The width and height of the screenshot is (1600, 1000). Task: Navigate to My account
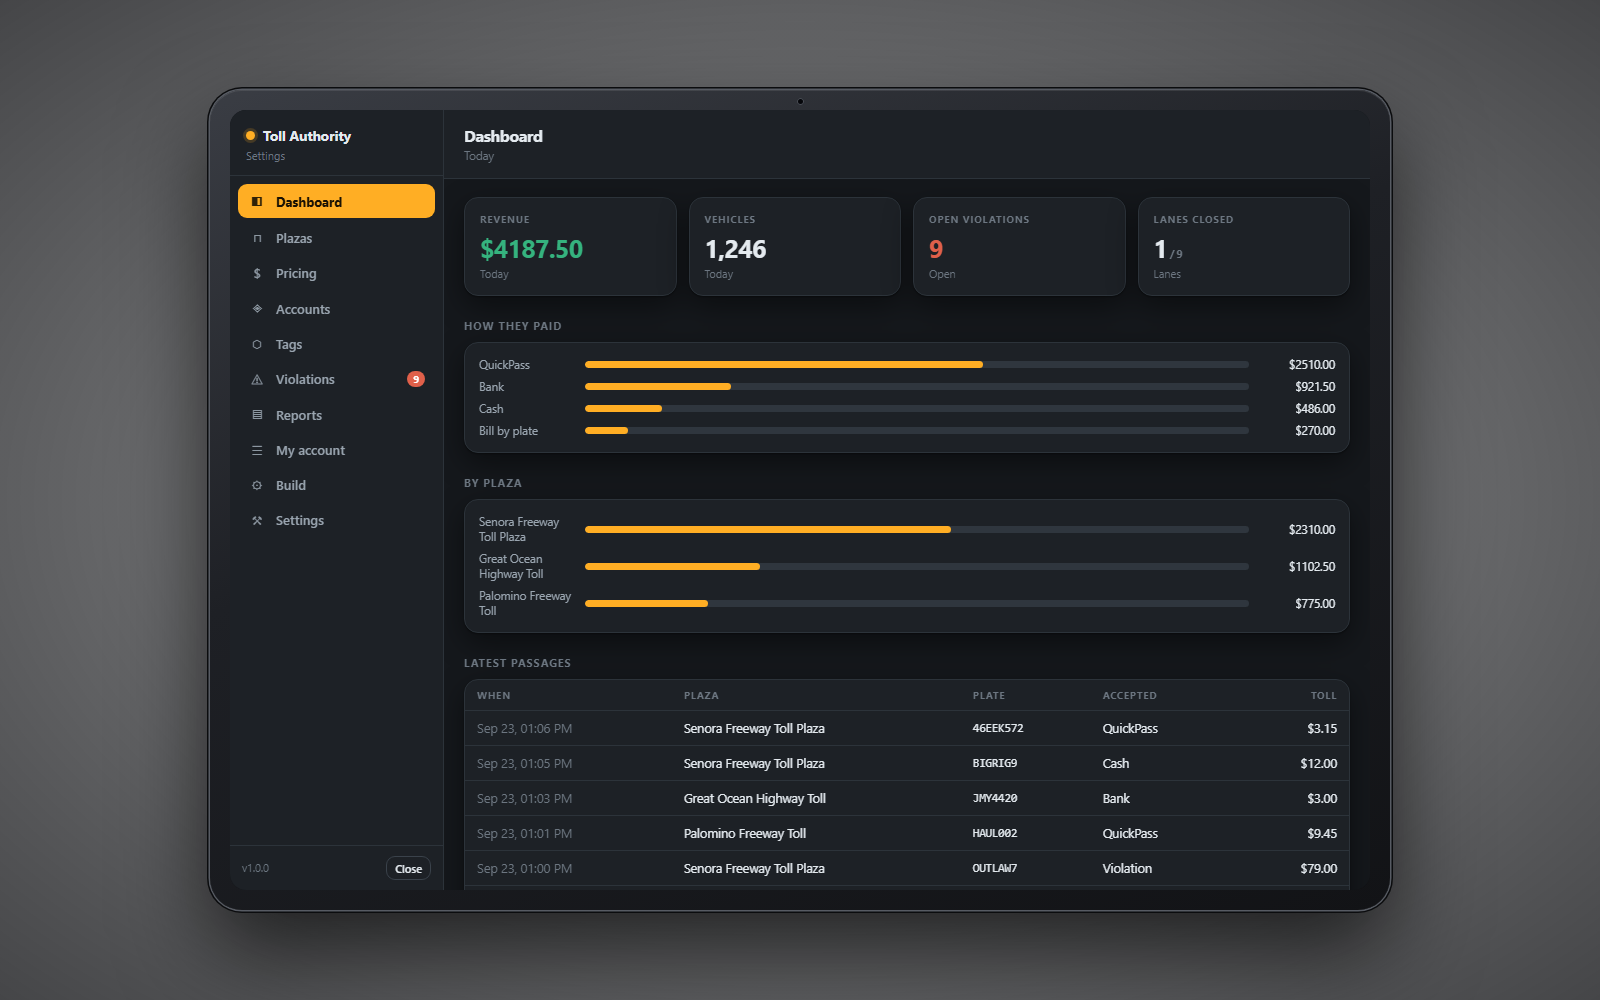pos(336,450)
